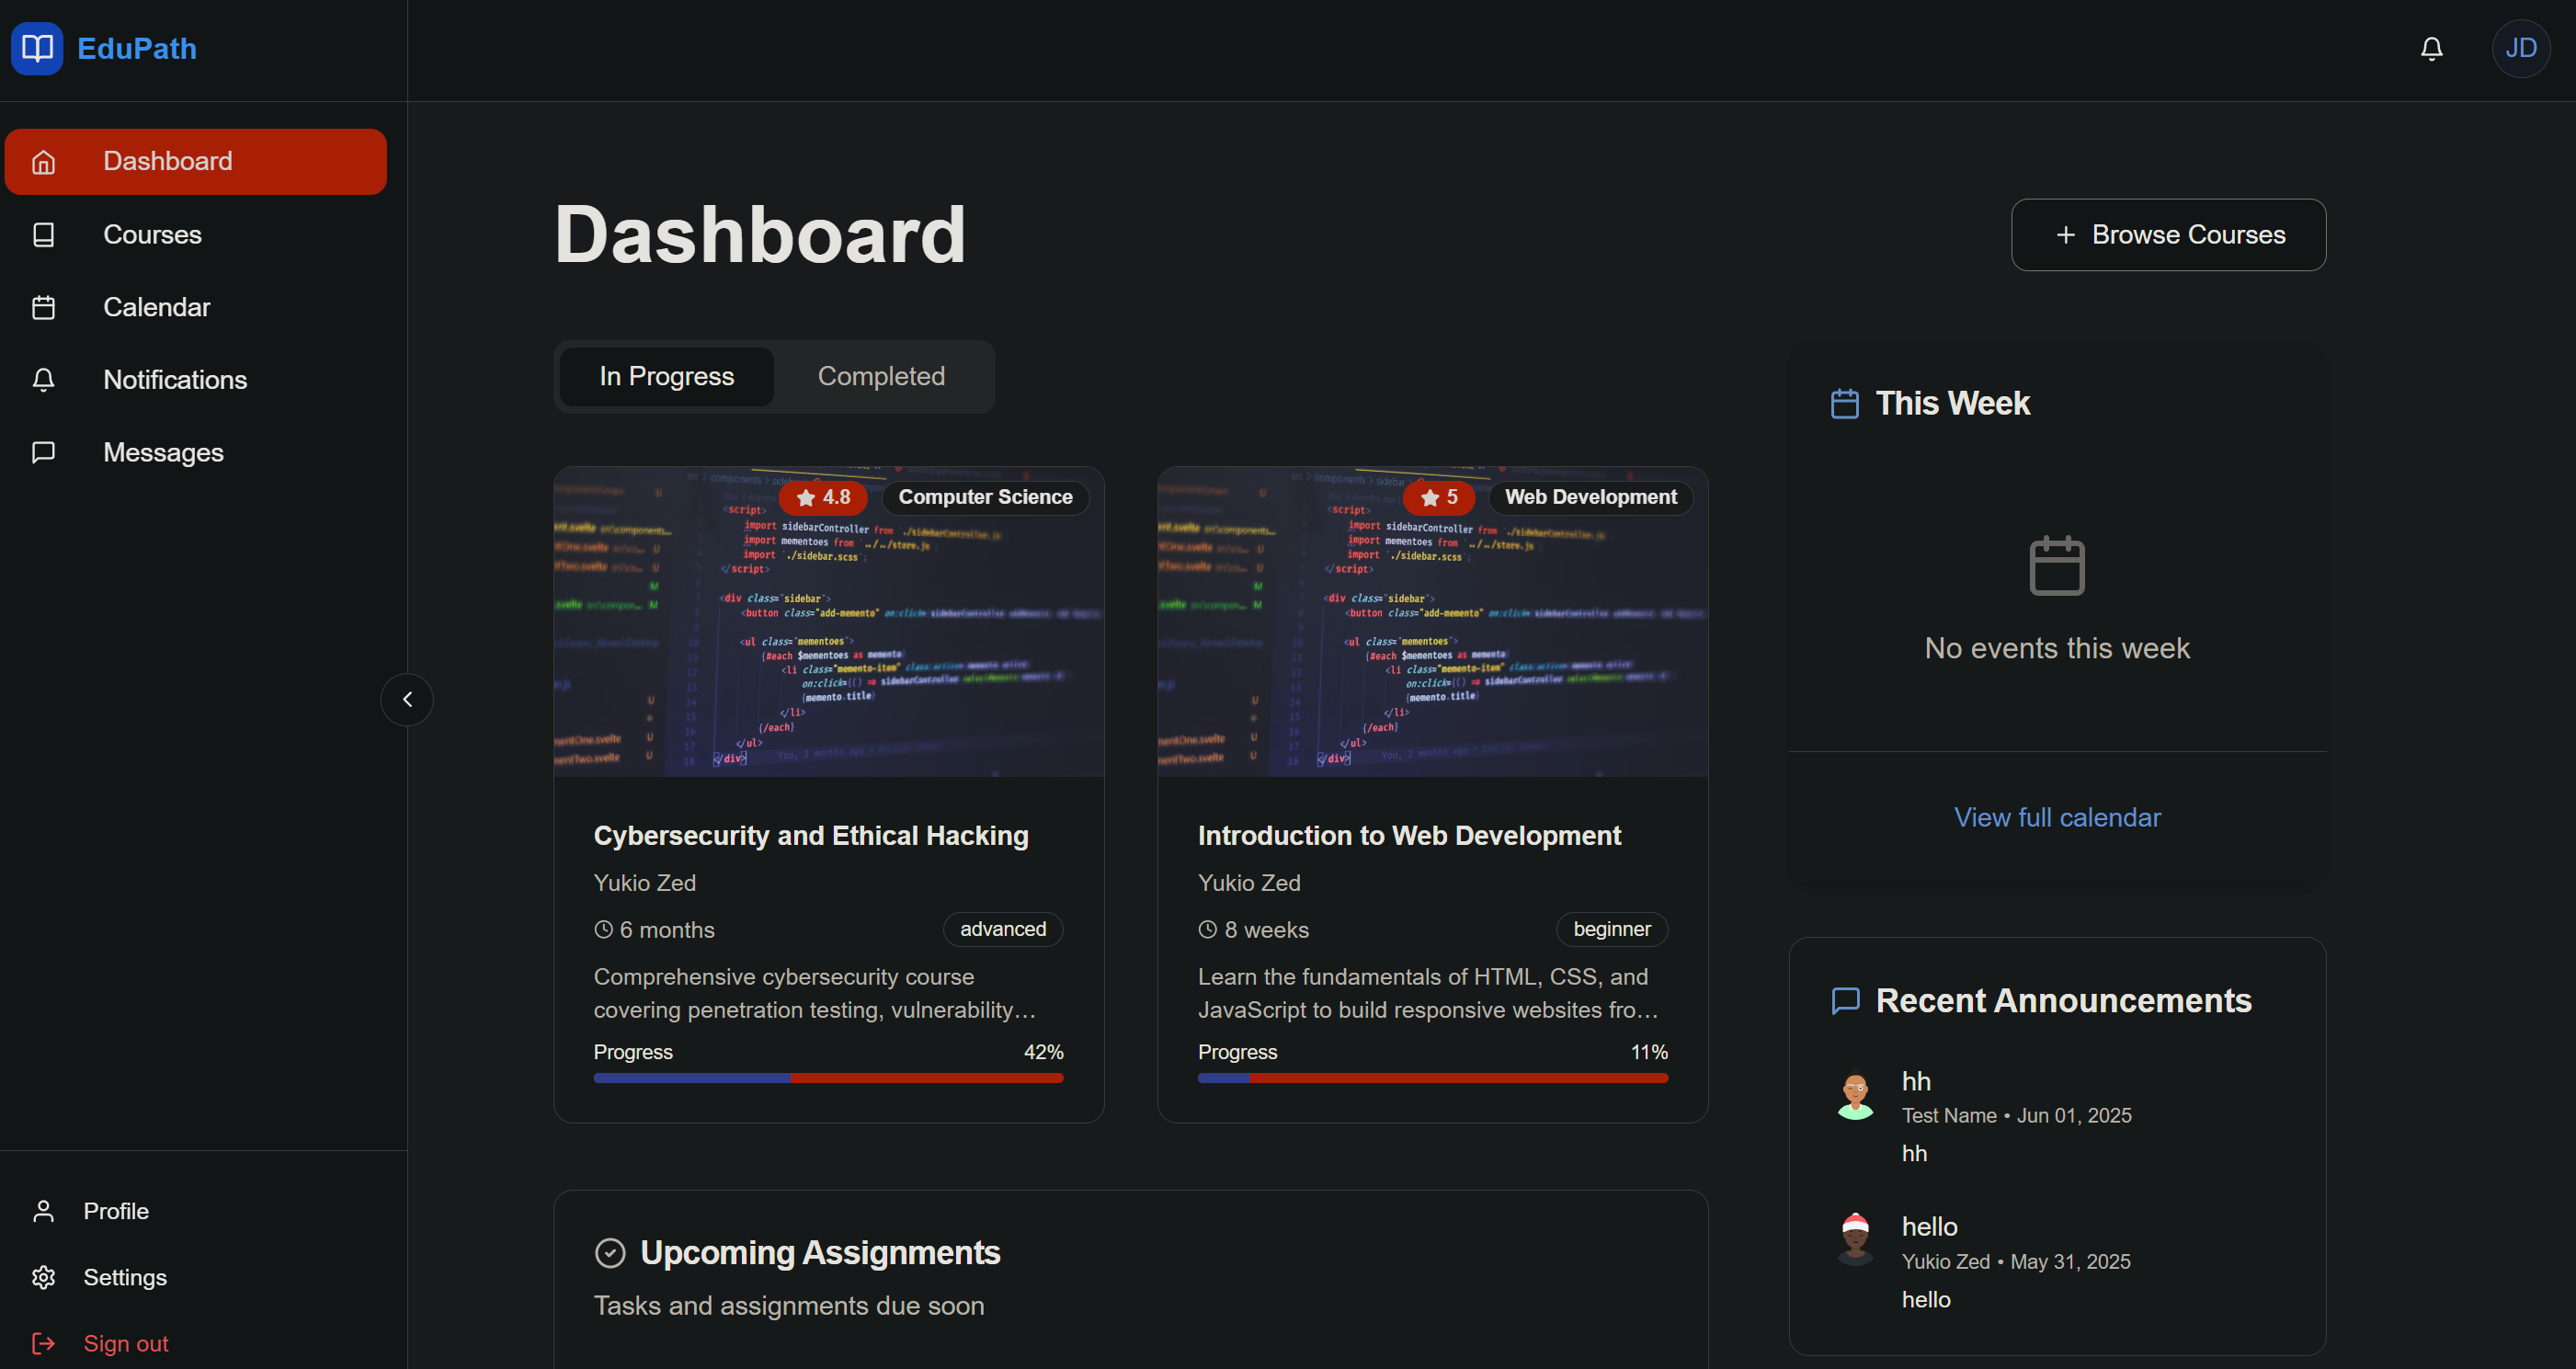Click the Profile person icon

point(43,1211)
